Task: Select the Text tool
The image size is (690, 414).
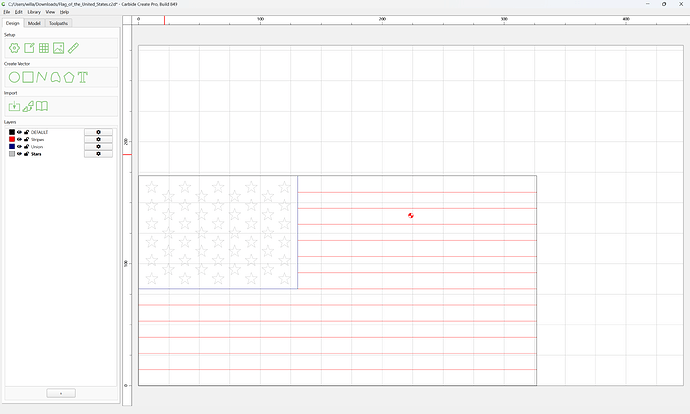Action: tap(83, 77)
